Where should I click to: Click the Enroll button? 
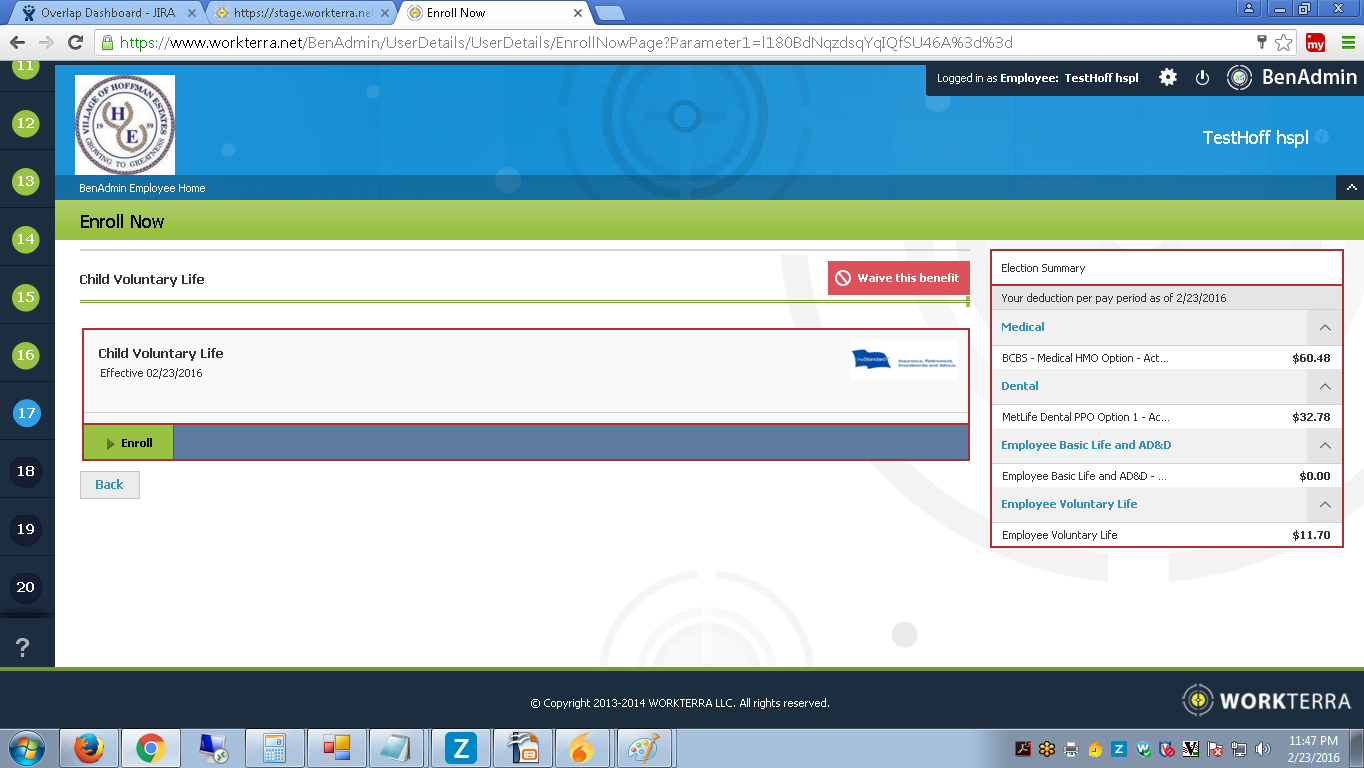coord(129,443)
